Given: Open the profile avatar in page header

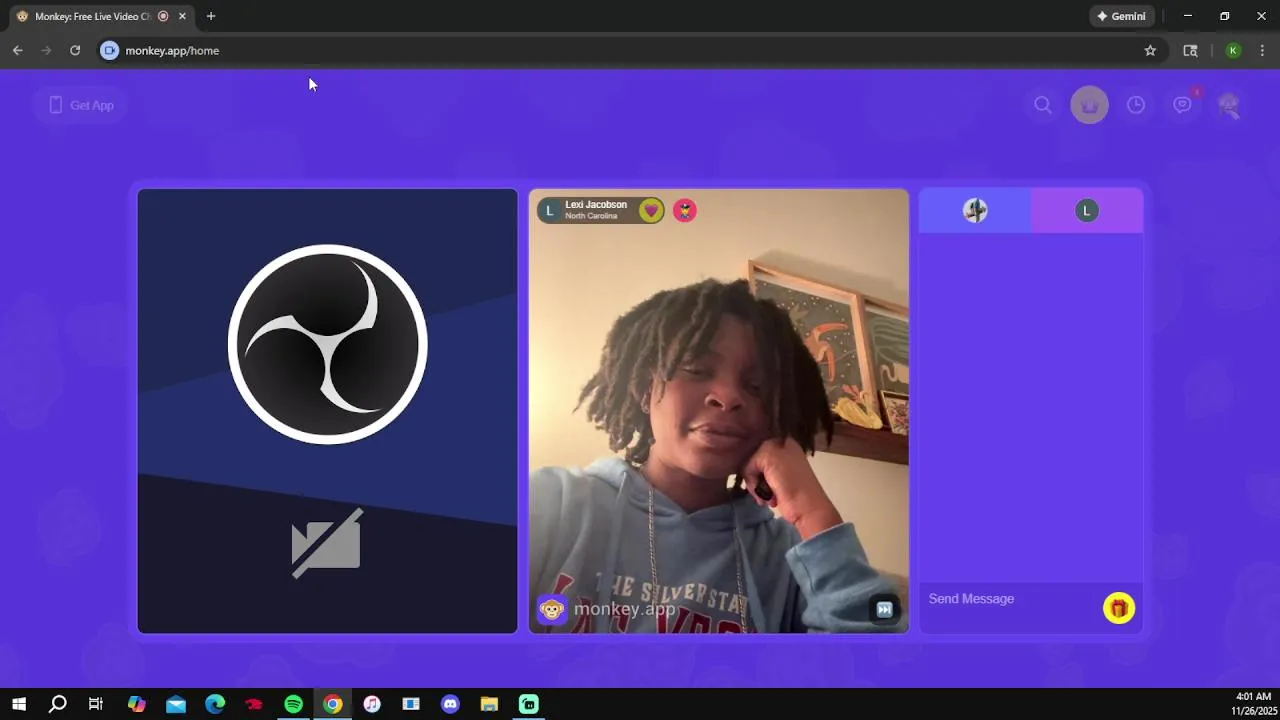Looking at the screenshot, I should click(1228, 105).
